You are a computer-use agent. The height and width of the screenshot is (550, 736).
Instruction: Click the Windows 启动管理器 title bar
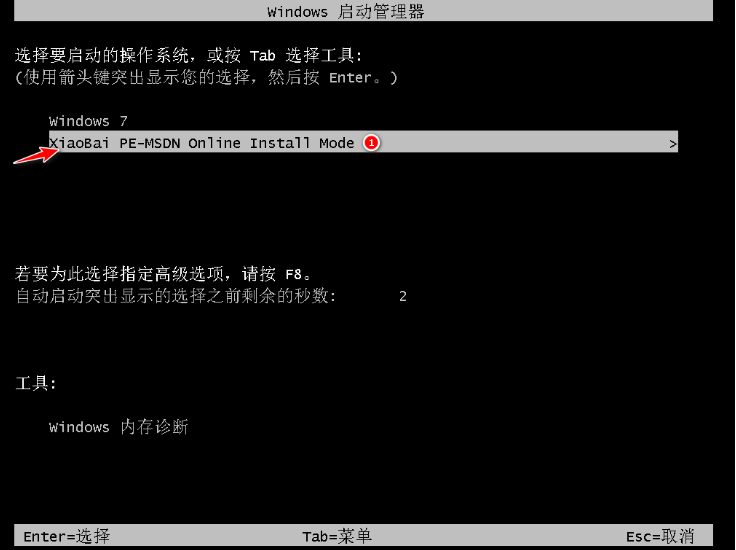click(x=363, y=11)
